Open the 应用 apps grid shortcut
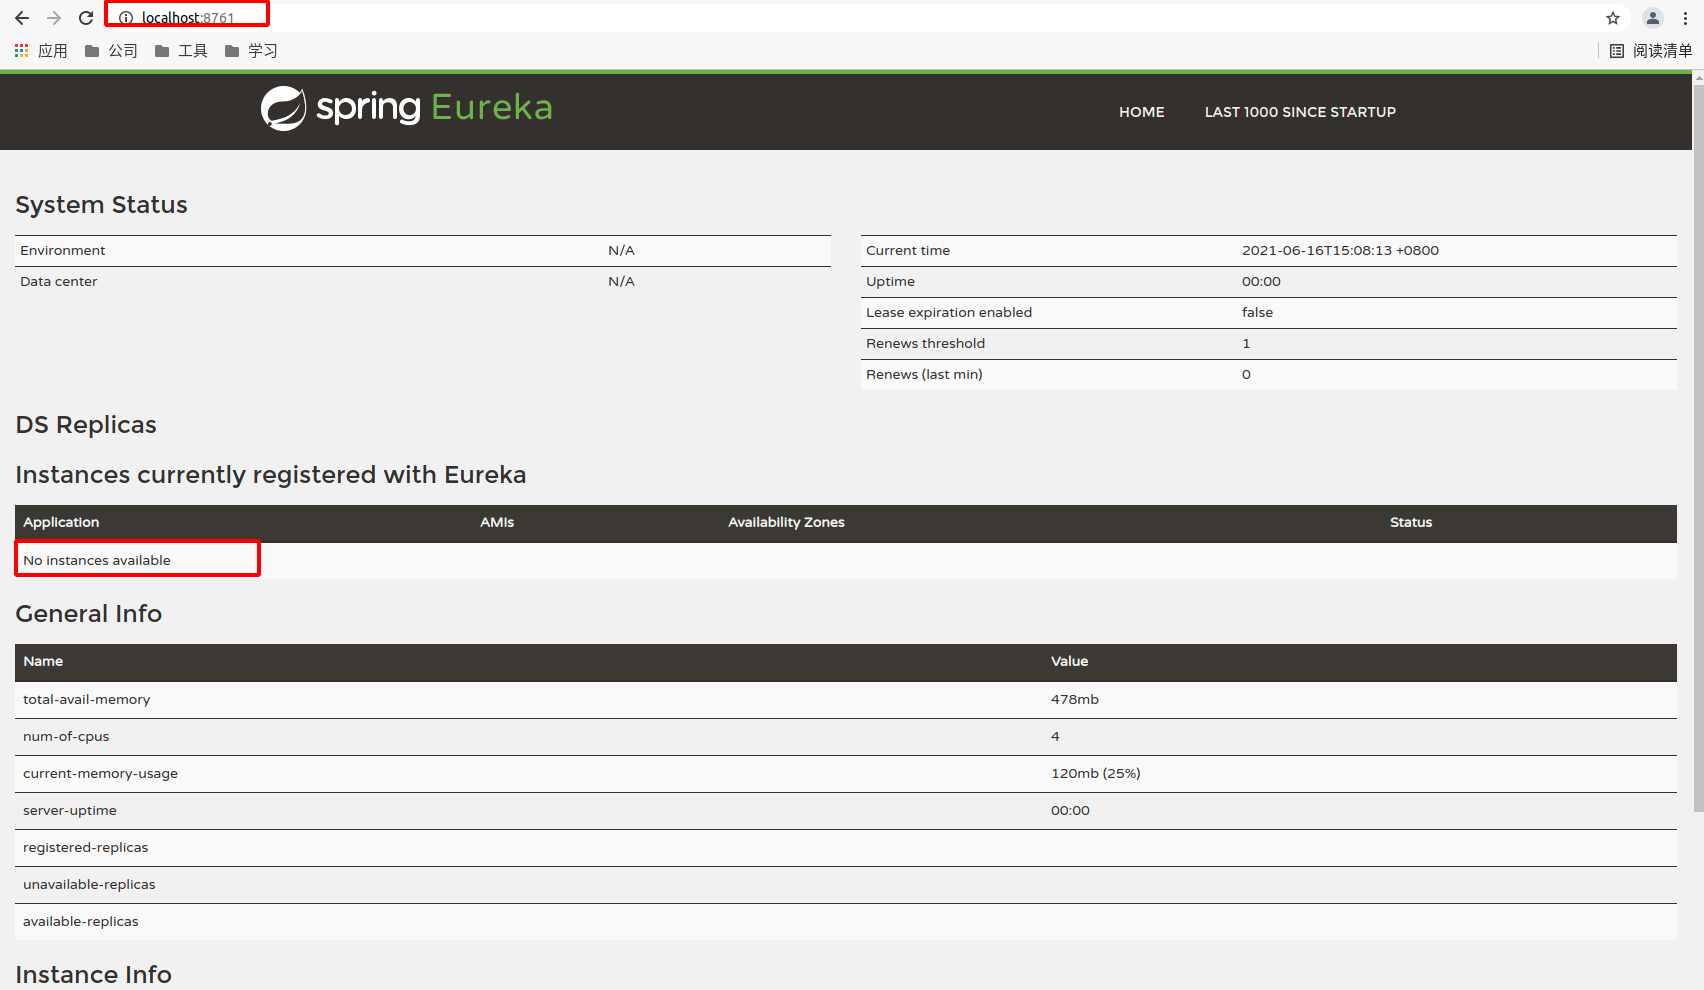The height and width of the screenshot is (990, 1704). pyautogui.click(x=41, y=51)
